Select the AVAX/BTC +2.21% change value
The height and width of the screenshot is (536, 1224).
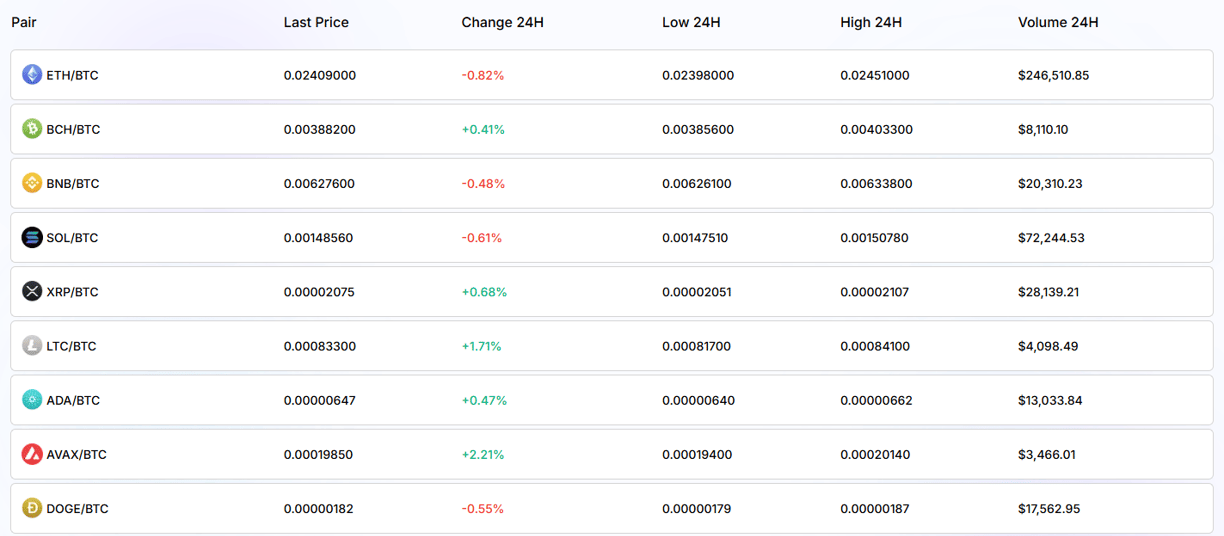click(x=483, y=454)
